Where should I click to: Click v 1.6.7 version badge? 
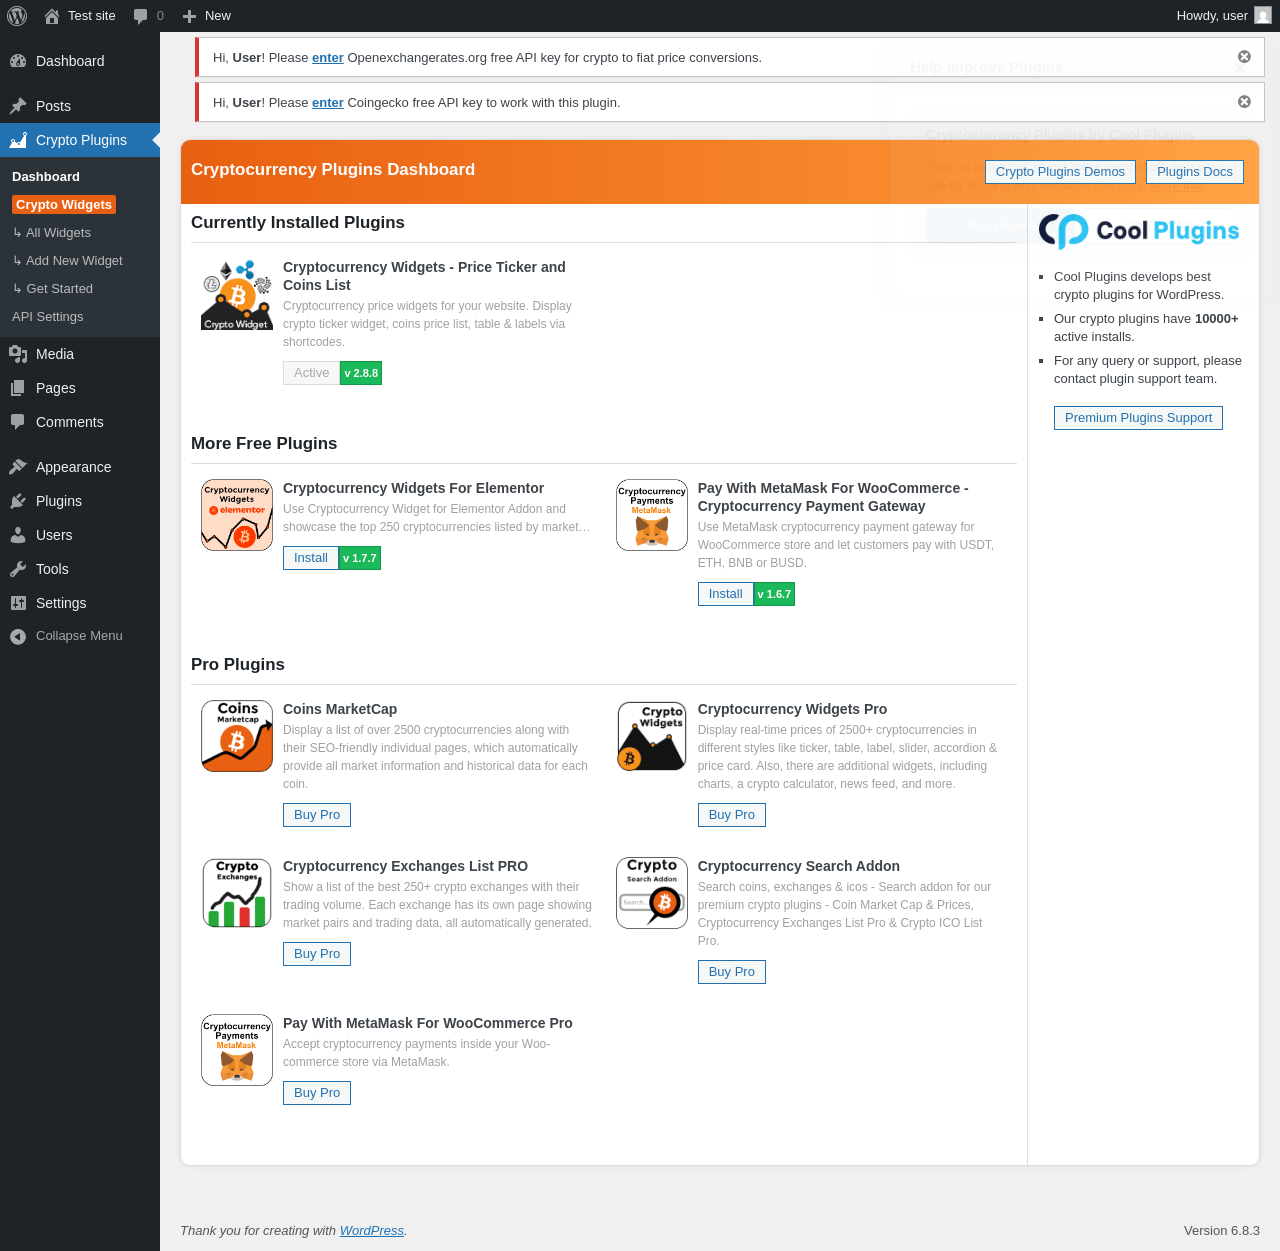click(774, 594)
